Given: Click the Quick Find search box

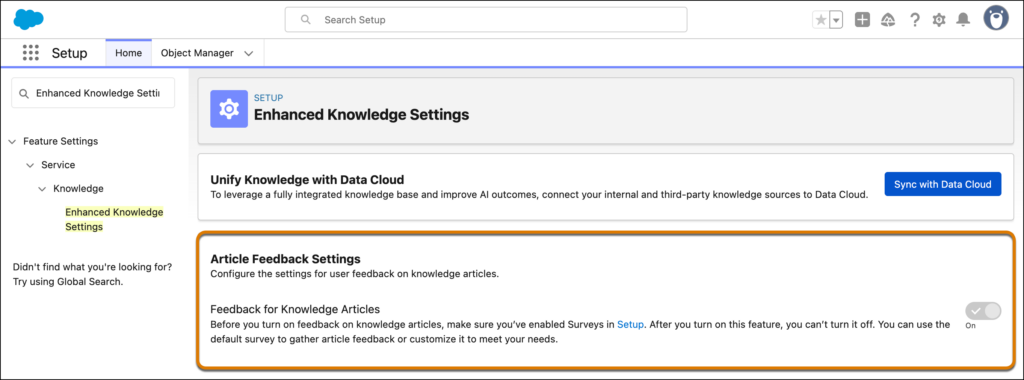Looking at the screenshot, I should click(93, 93).
